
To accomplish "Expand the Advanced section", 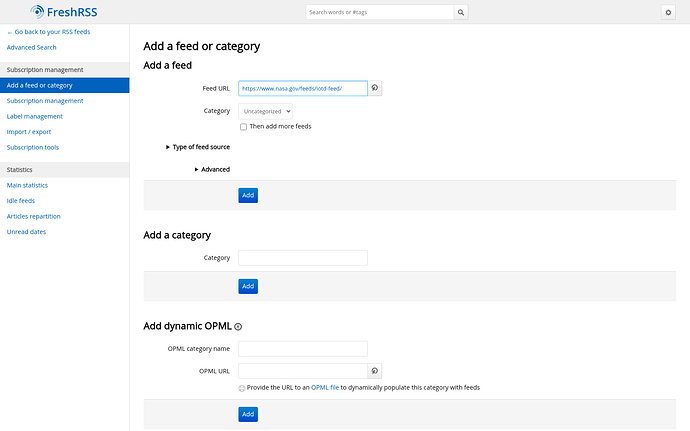I will coord(212,169).
